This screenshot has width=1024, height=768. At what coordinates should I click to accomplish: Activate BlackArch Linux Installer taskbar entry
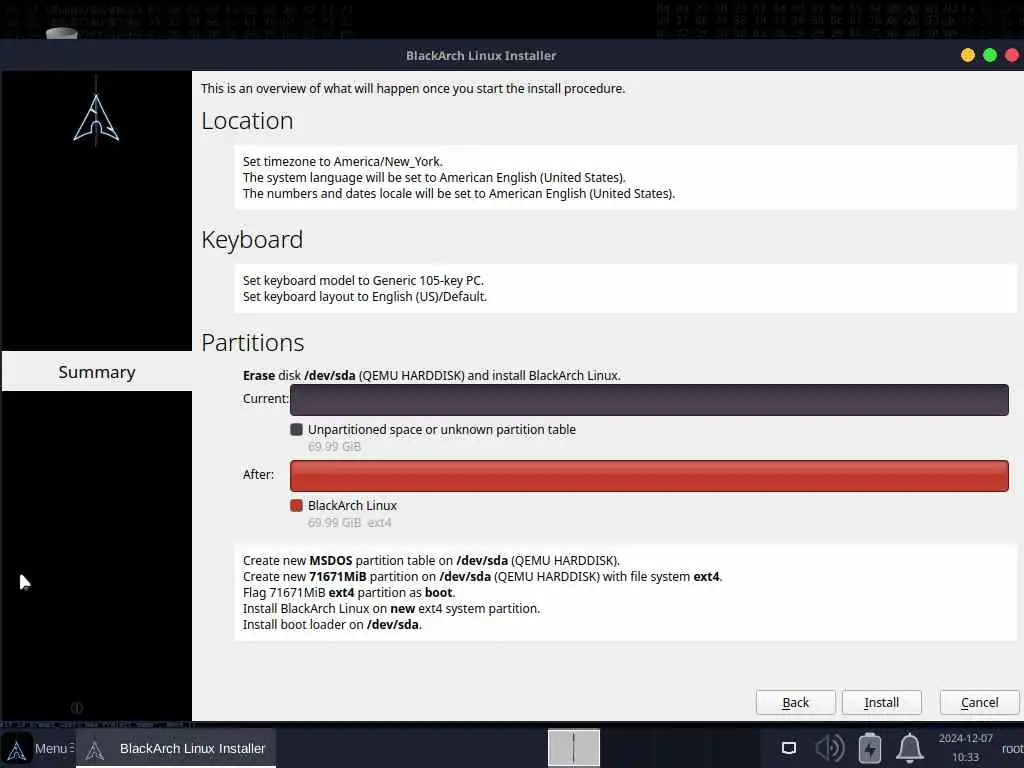point(176,748)
